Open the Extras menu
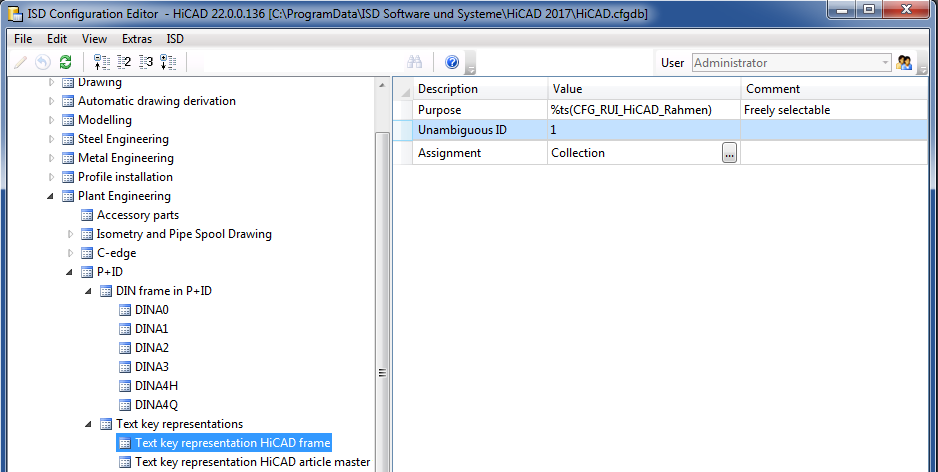The image size is (938, 472). (x=137, y=39)
